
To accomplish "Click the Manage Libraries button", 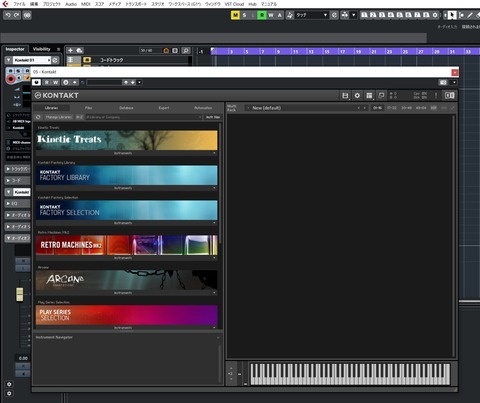I will 59,117.
